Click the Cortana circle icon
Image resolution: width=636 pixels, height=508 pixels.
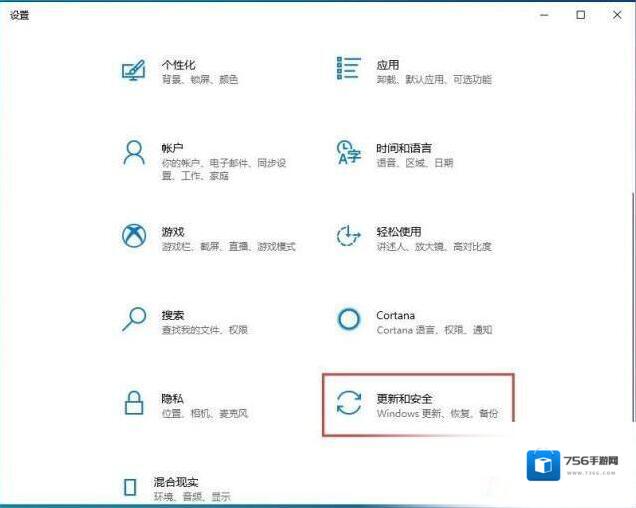tap(348, 319)
